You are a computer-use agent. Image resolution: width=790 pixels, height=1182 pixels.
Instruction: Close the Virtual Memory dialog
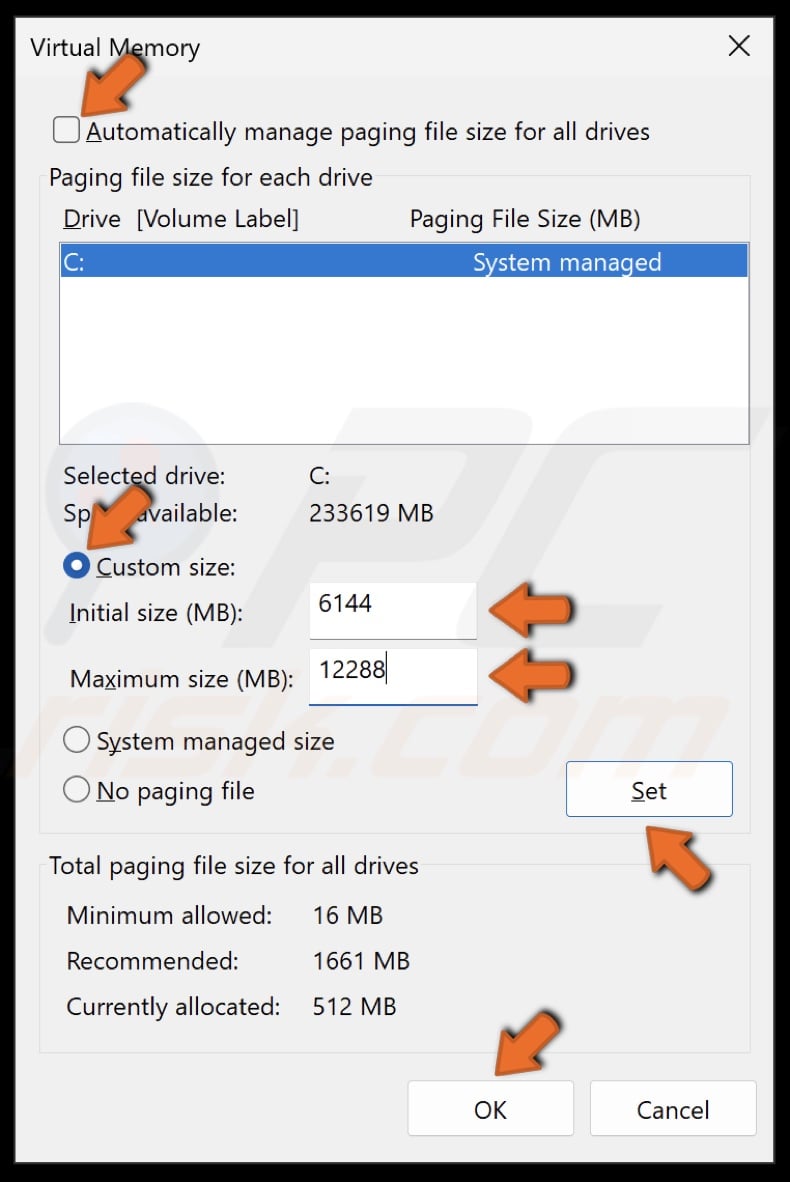coord(738,46)
